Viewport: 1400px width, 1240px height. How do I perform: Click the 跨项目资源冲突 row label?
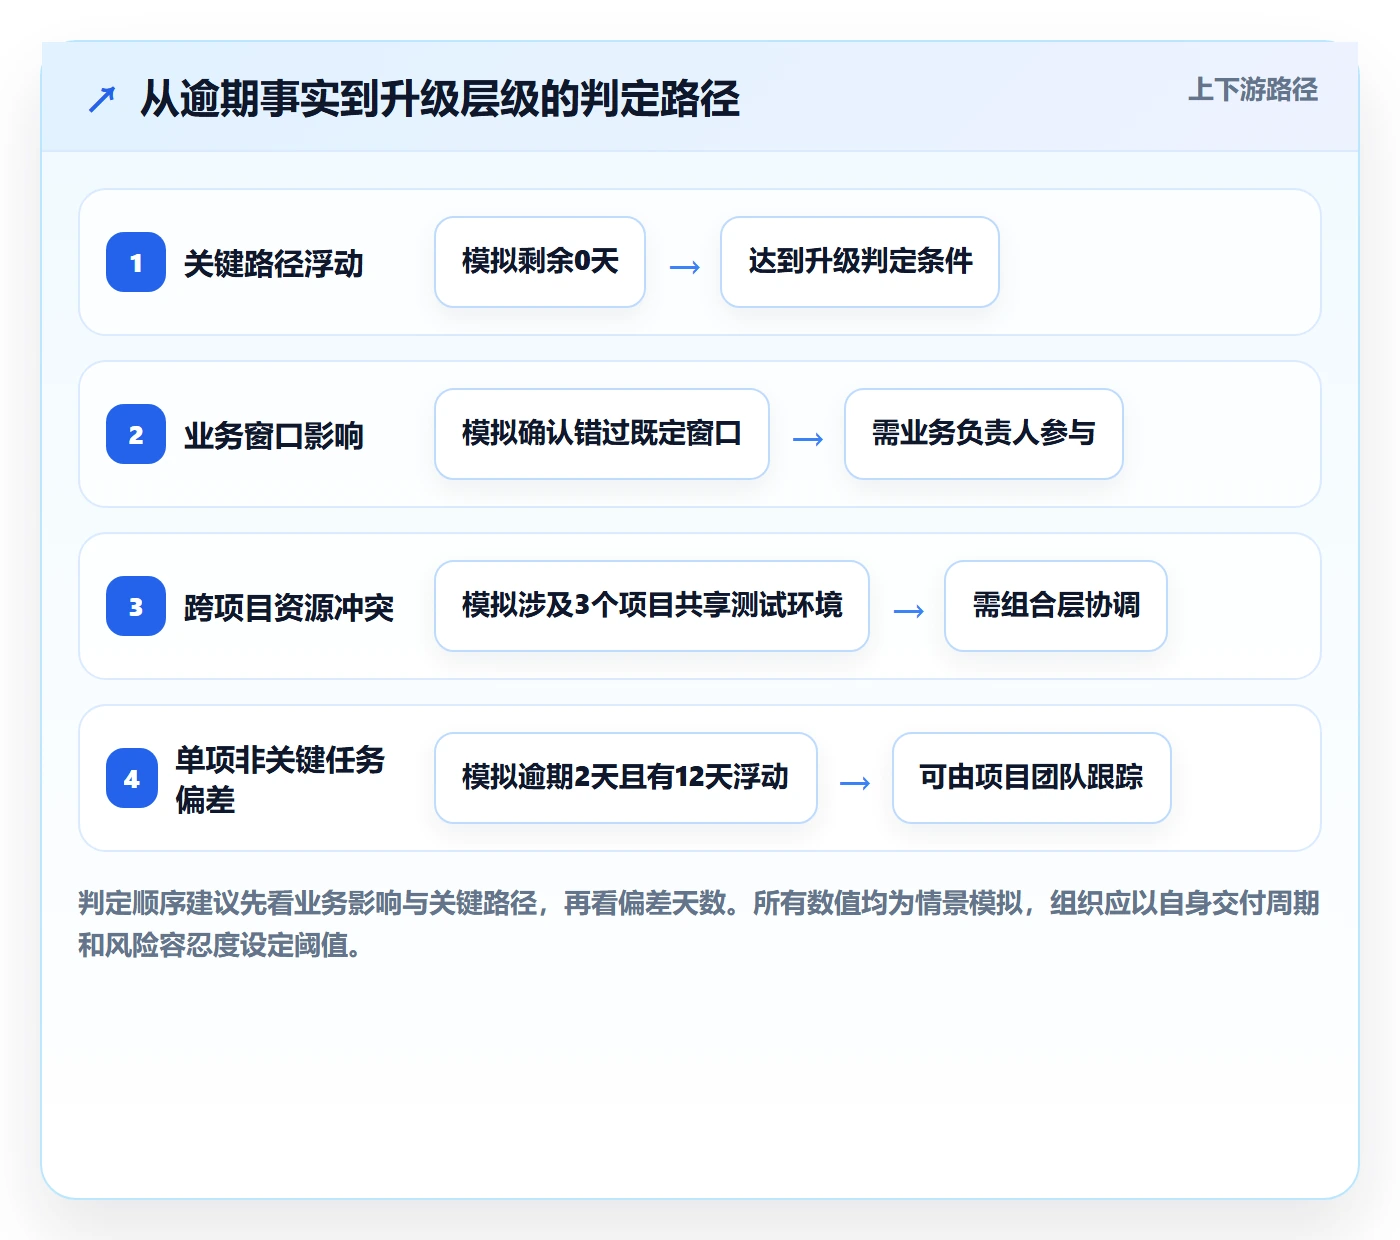tap(289, 608)
